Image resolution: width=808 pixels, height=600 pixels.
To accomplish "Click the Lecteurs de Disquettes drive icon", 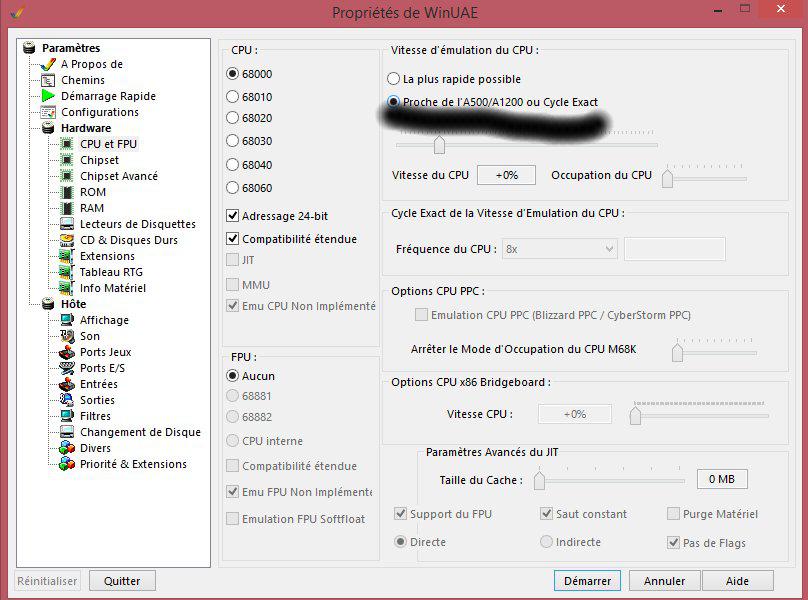I will [x=67, y=224].
